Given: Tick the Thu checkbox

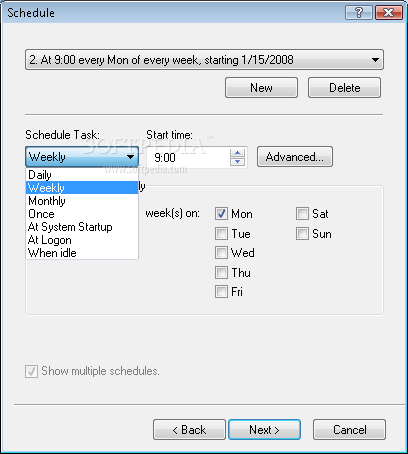Looking at the screenshot, I should pyautogui.click(x=221, y=273).
